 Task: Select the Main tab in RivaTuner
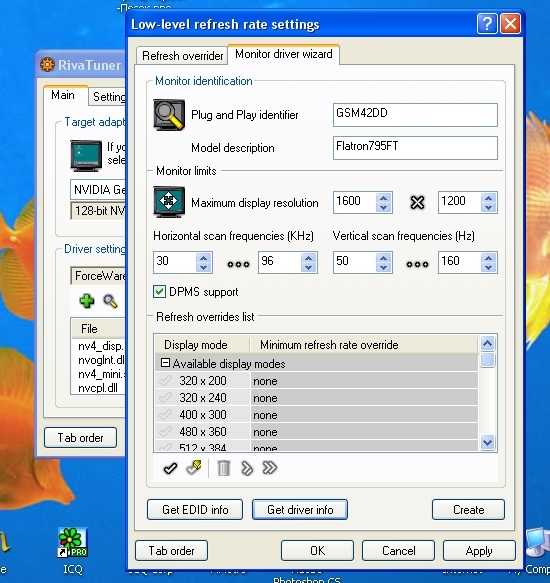coord(66,95)
